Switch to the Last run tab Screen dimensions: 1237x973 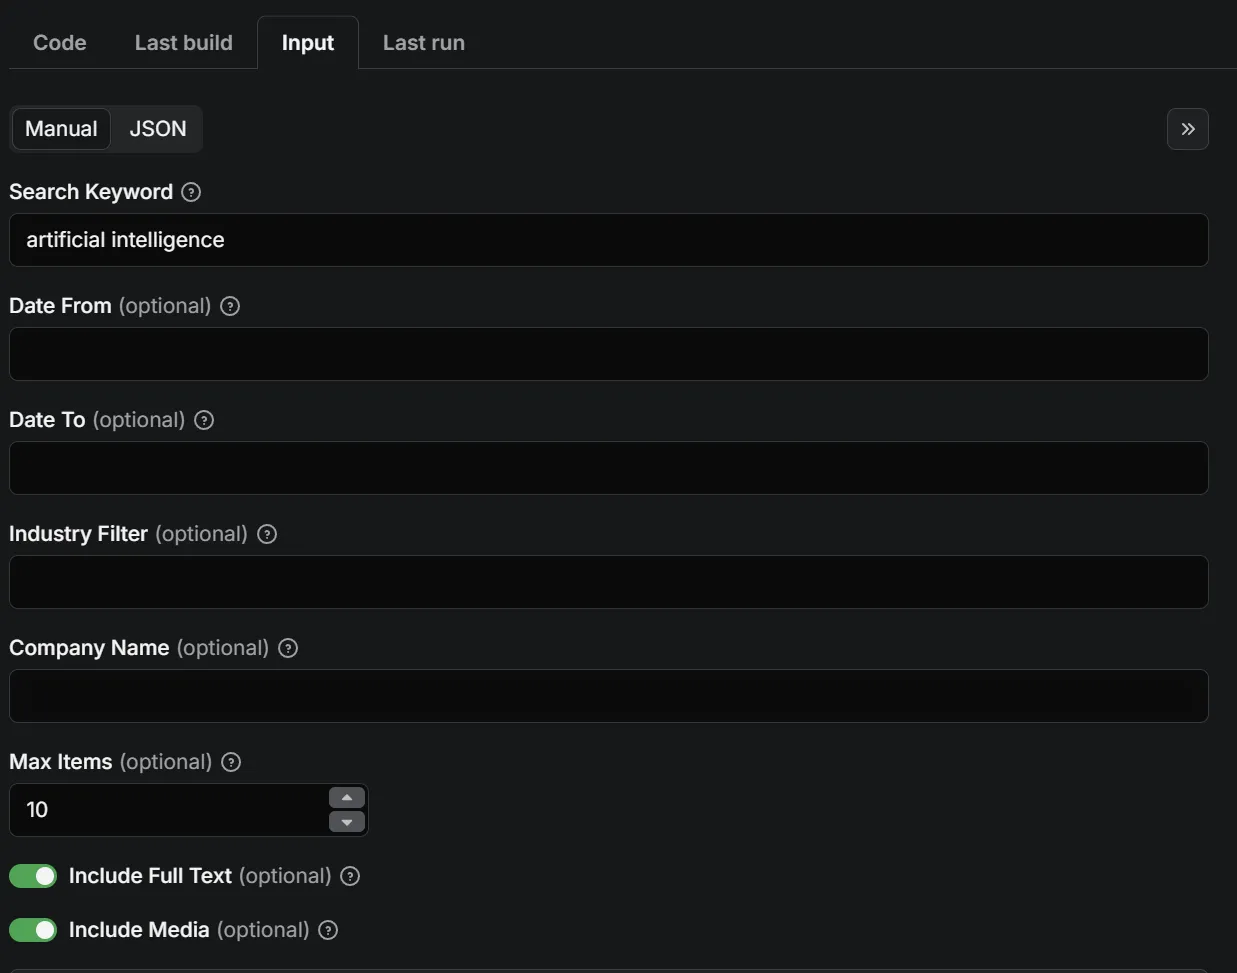click(423, 43)
